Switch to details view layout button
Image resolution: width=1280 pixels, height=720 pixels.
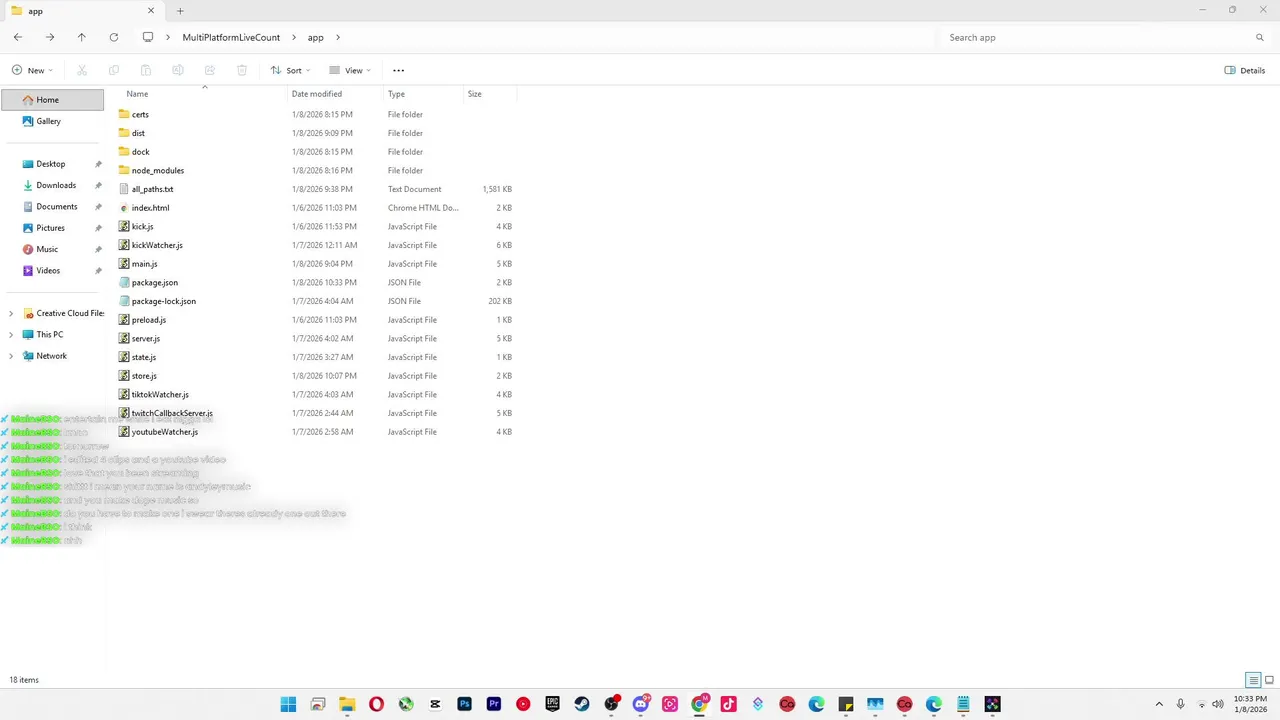[x=1253, y=680]
